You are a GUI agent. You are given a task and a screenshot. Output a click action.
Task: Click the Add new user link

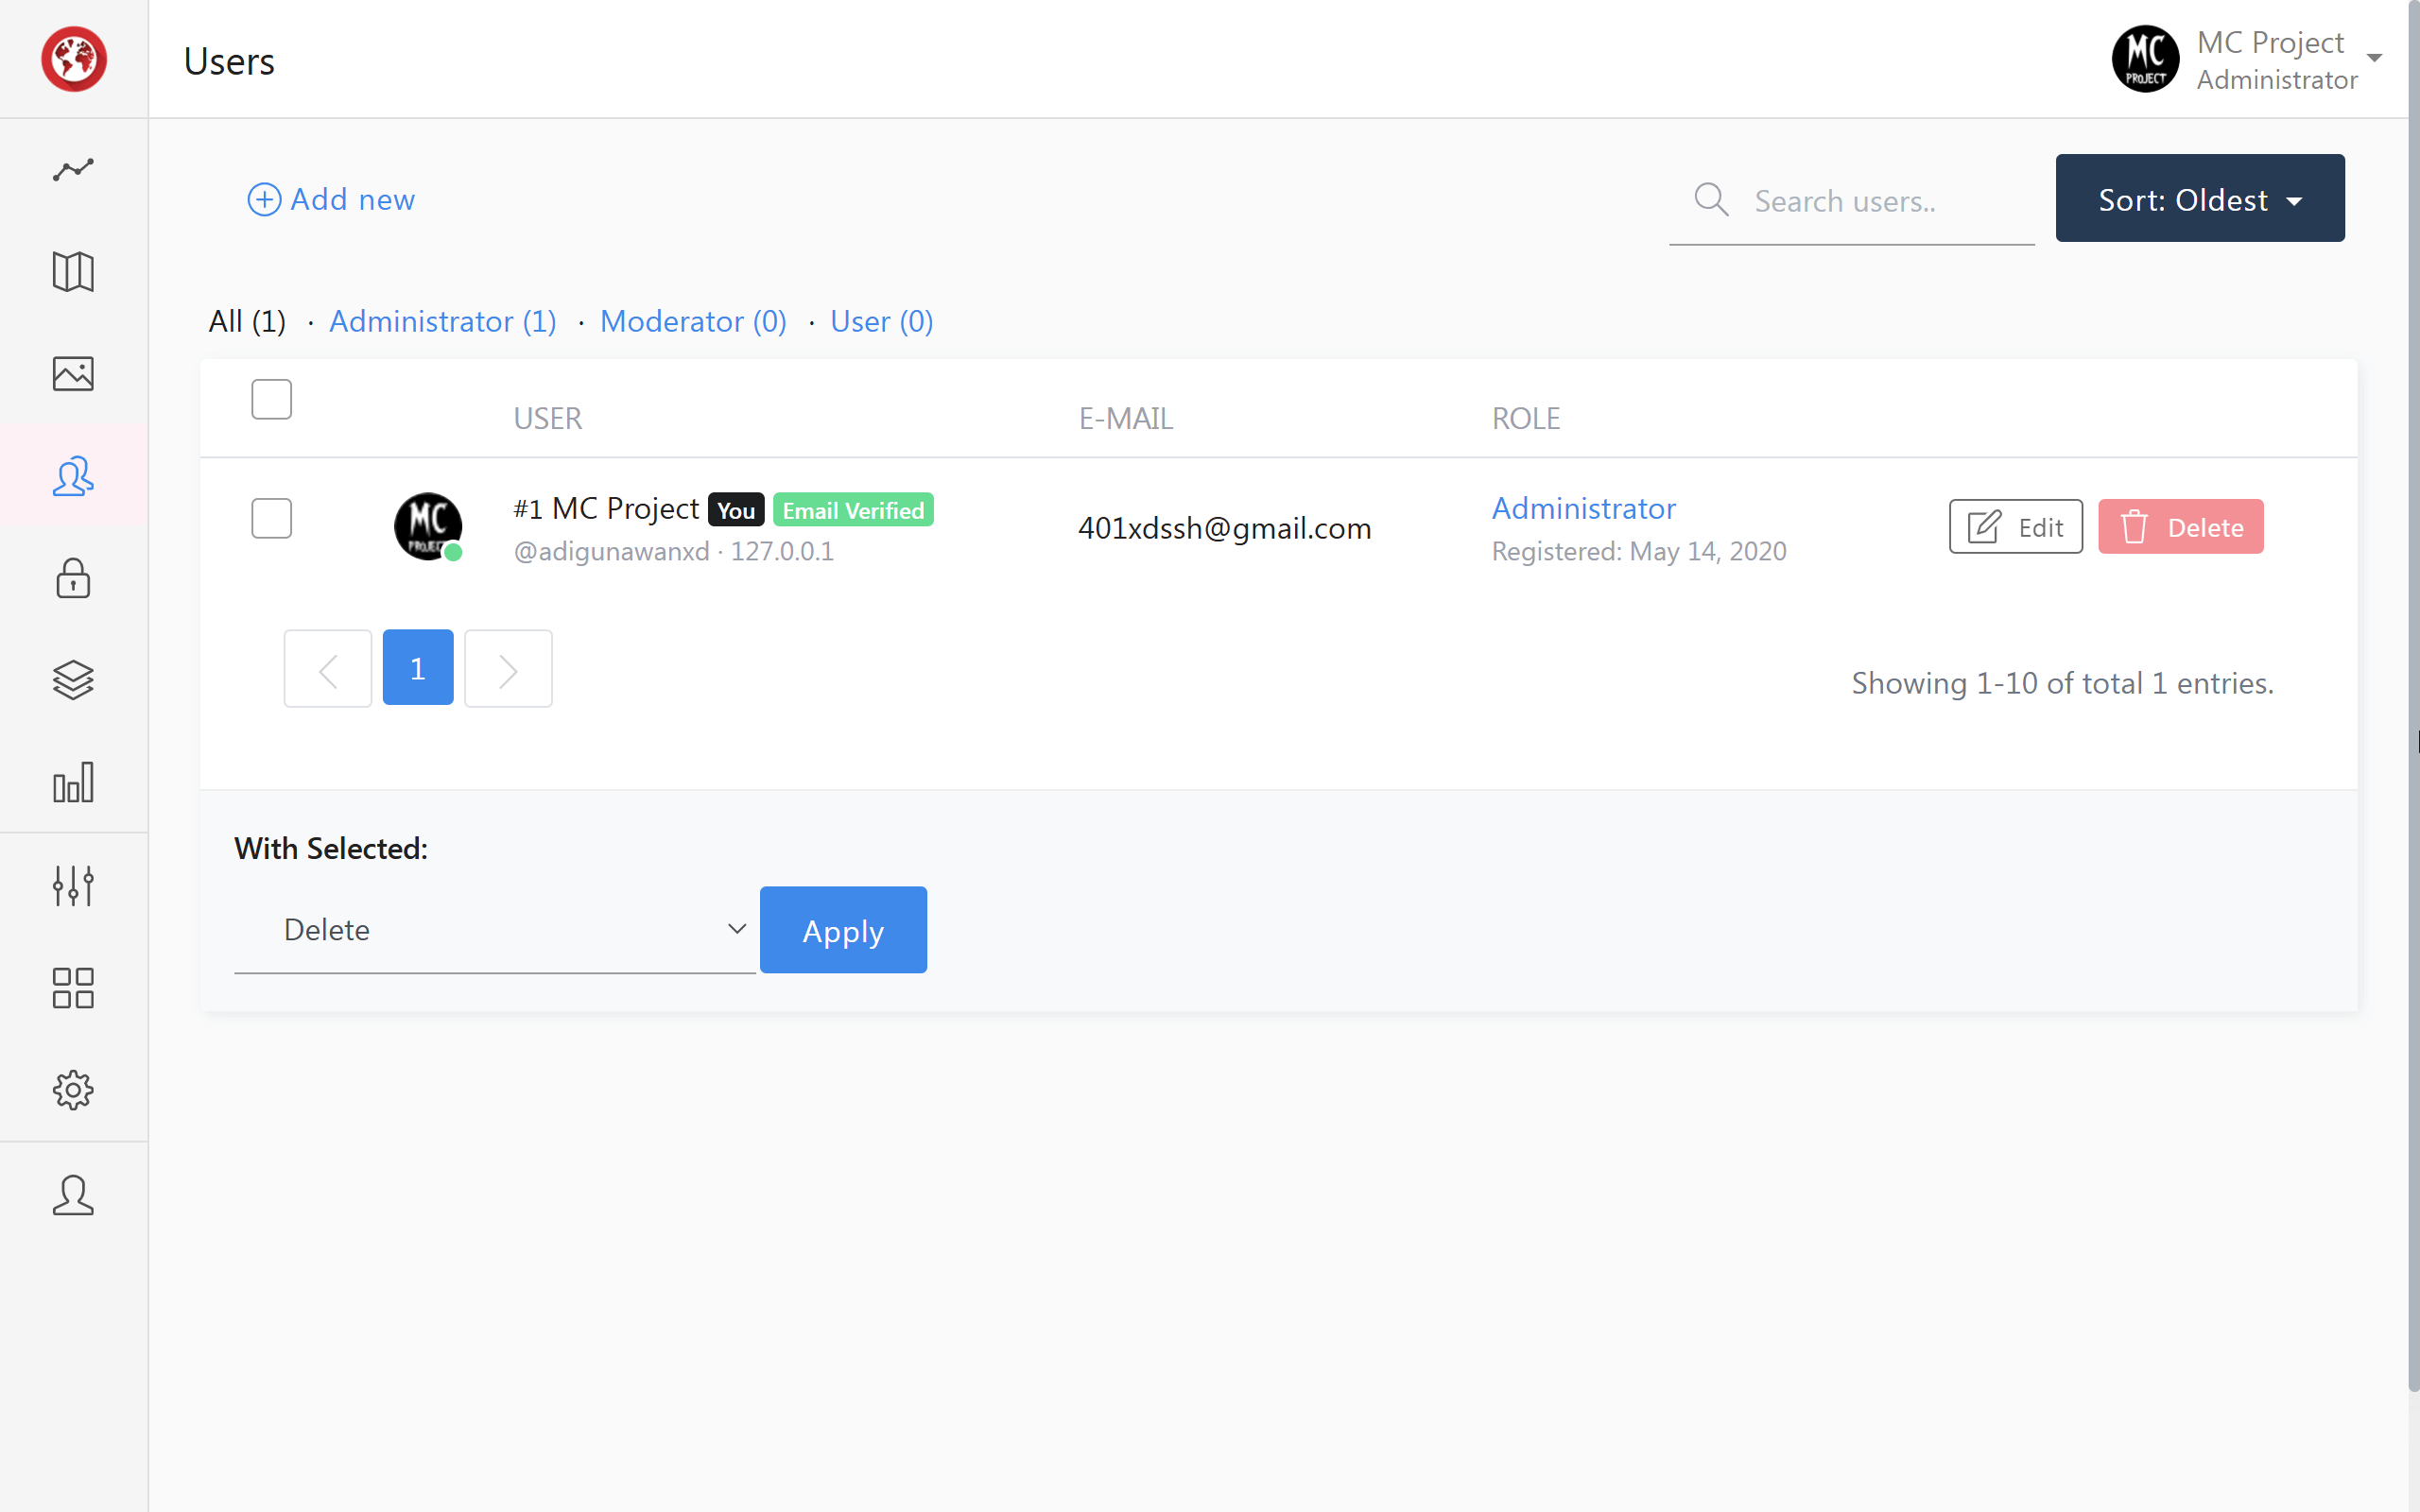331,199
